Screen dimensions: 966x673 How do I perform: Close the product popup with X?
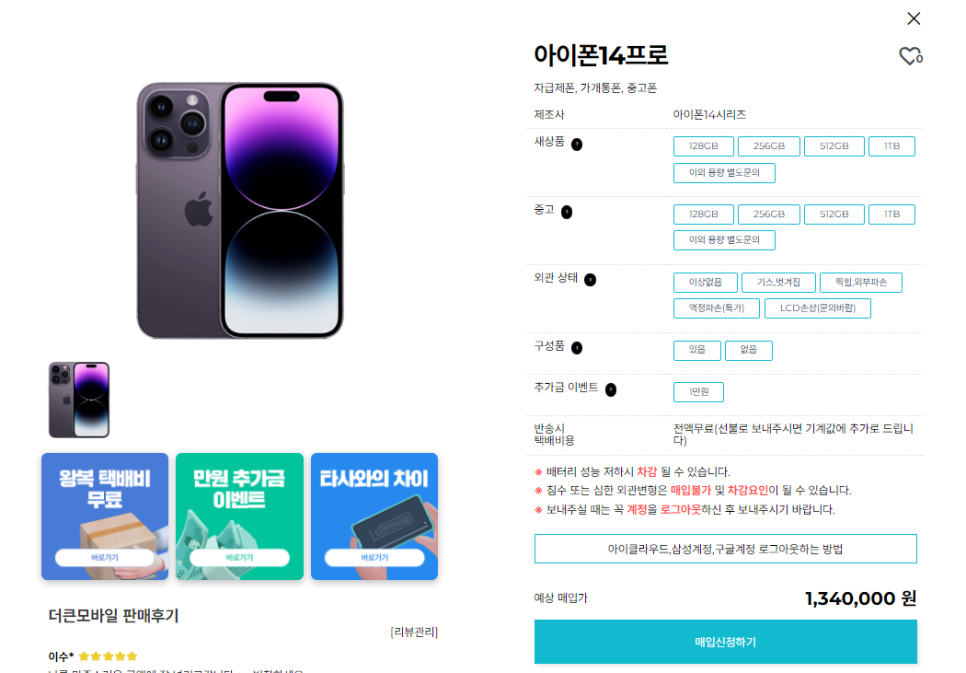(914, 18)
